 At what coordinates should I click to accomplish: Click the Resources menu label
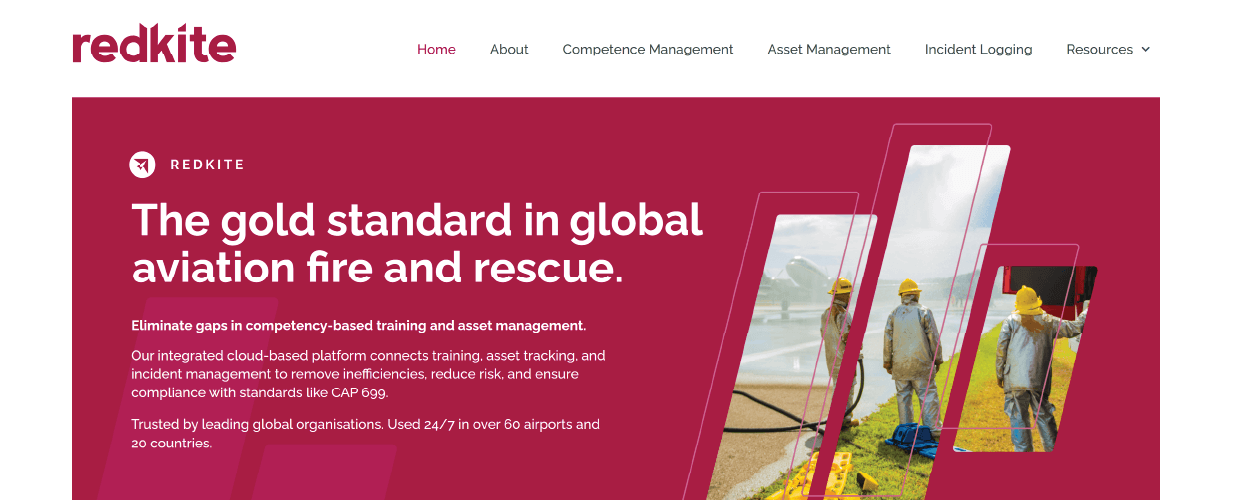coord(1099,49)
